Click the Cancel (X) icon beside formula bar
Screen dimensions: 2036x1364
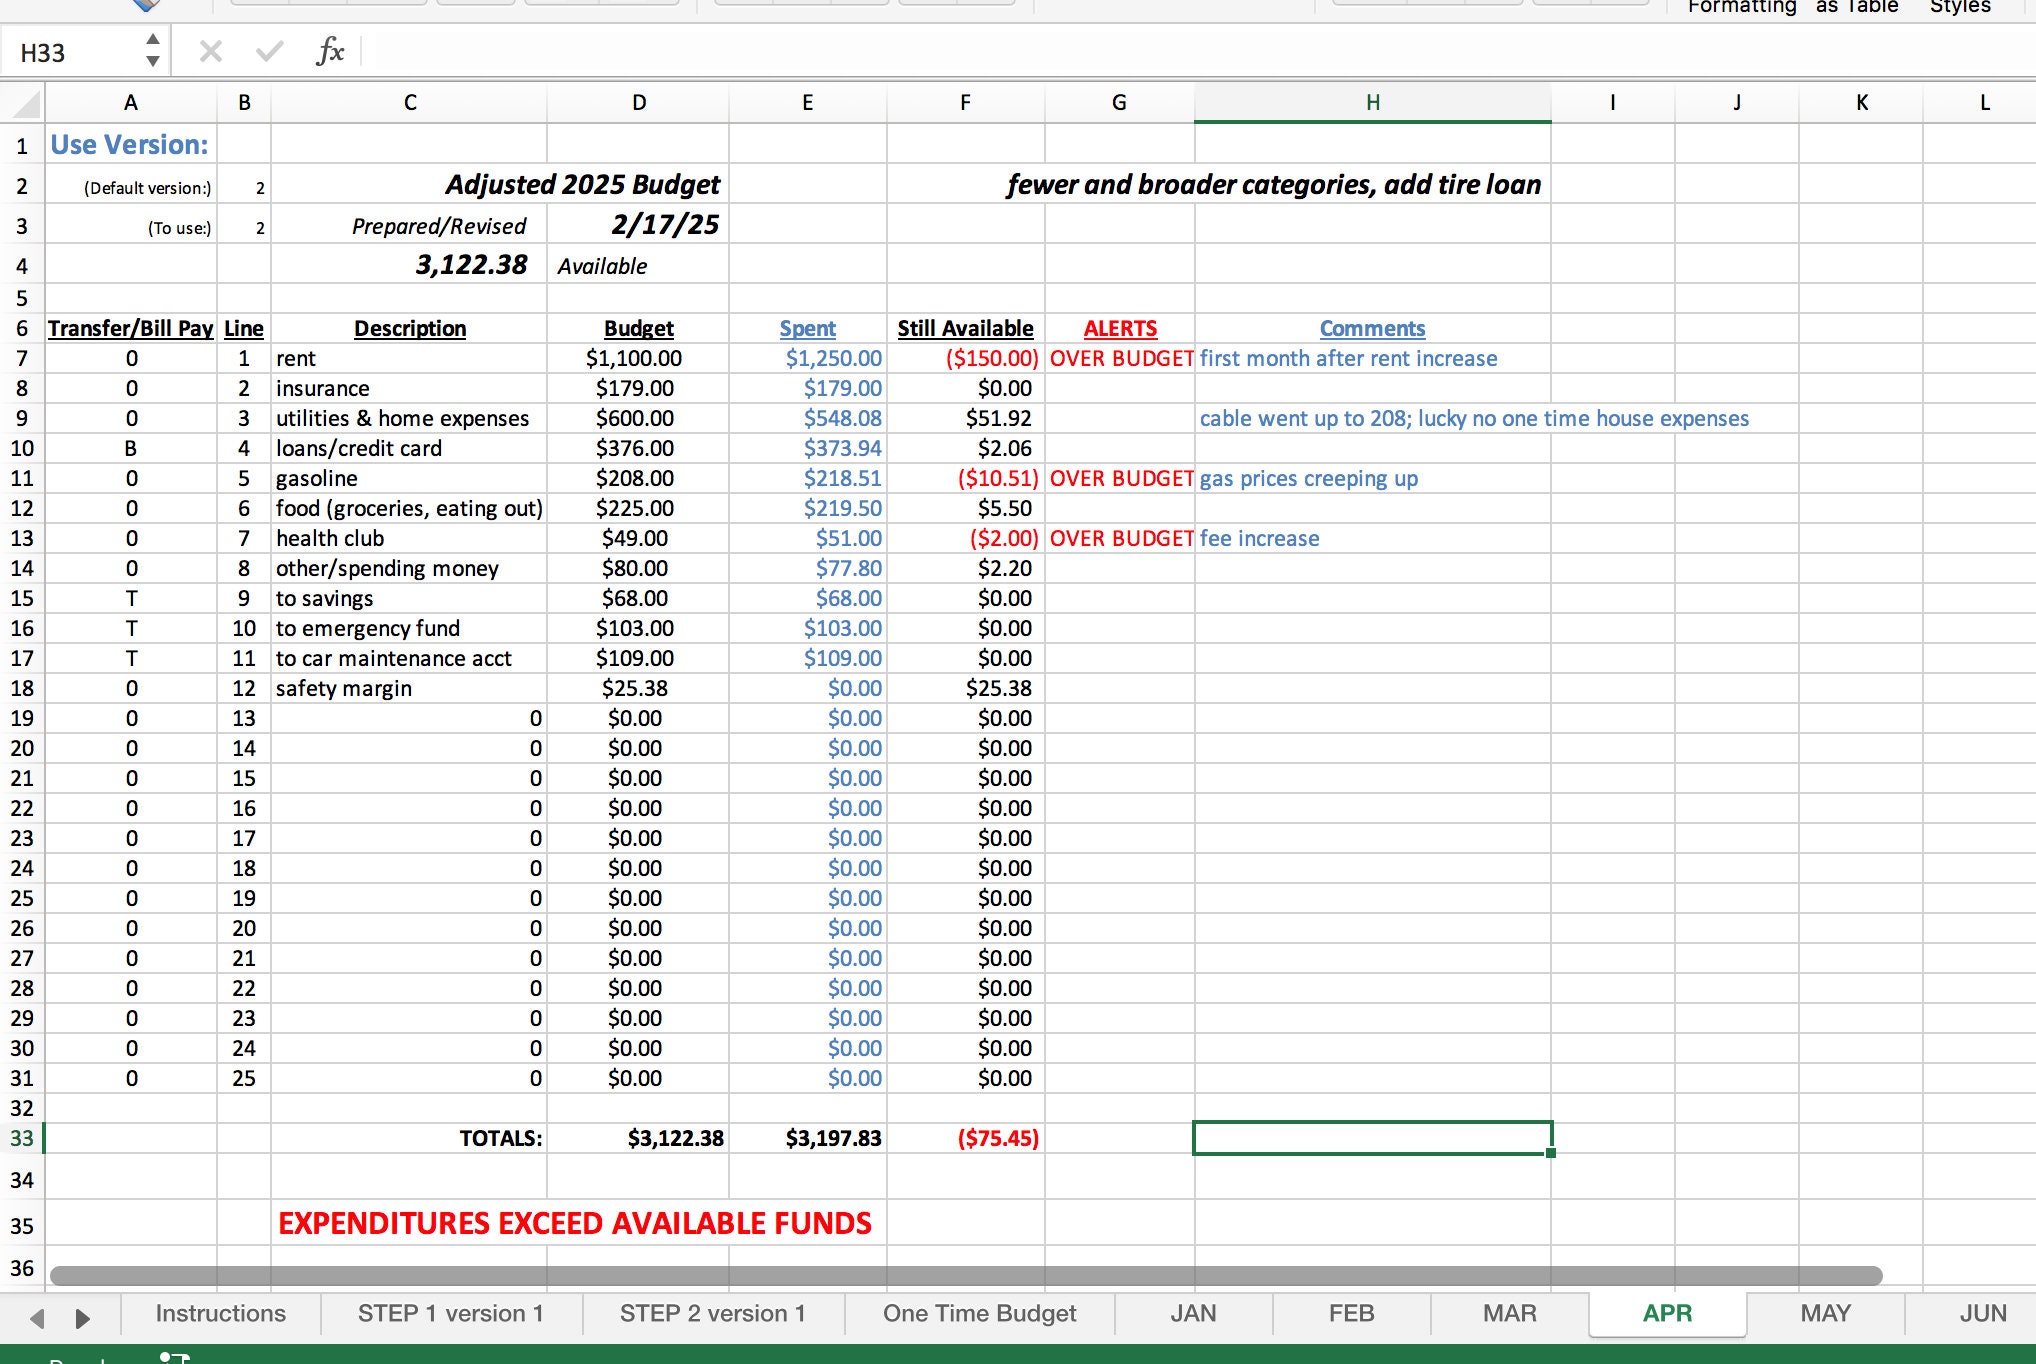click(209, 51)
